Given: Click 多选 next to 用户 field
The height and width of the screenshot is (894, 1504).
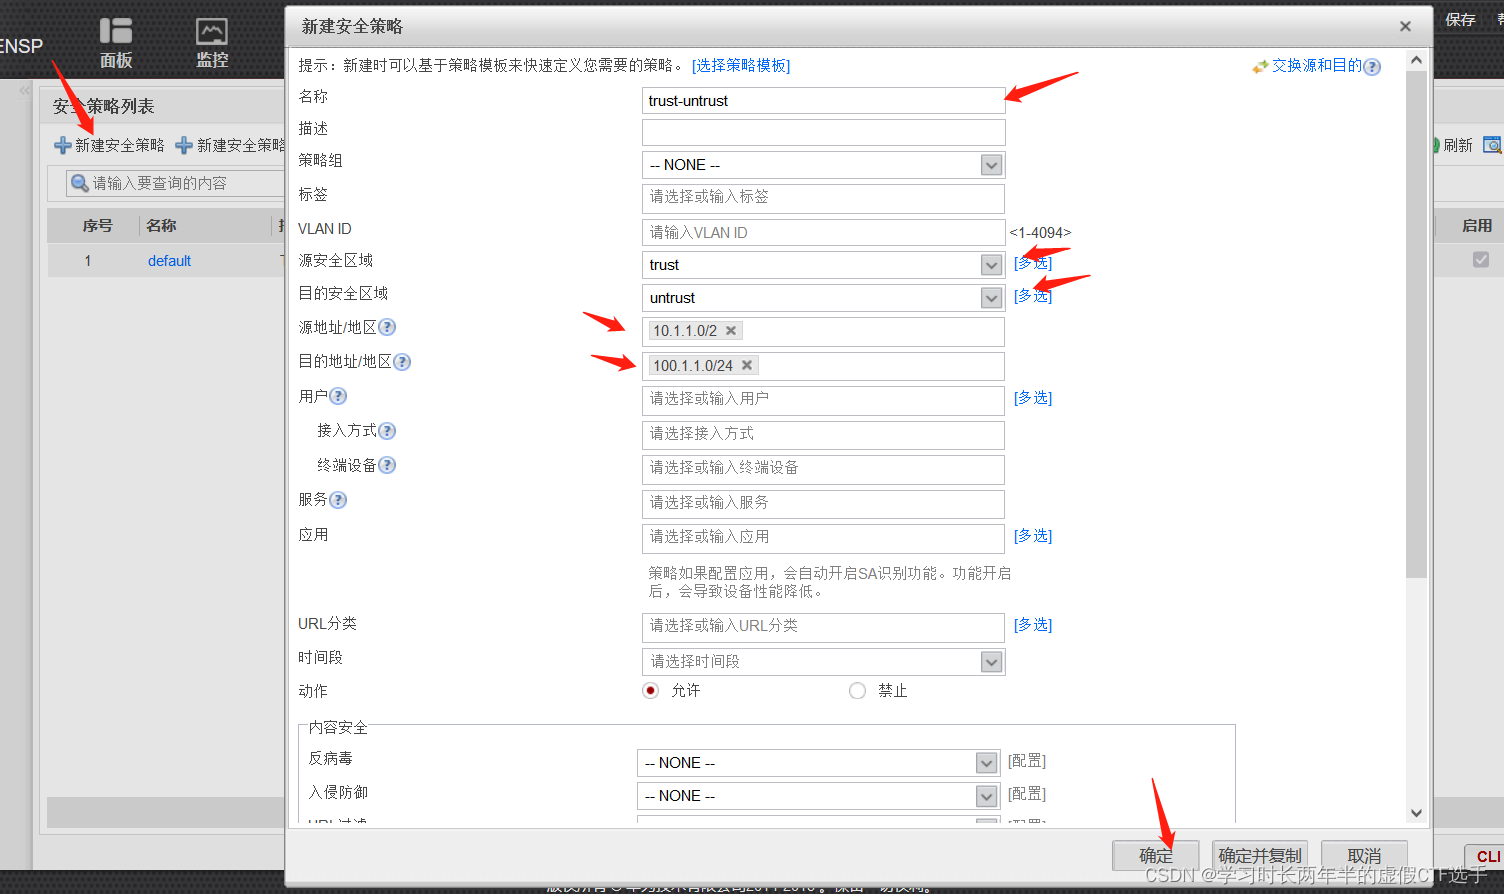Looking at the screenshot, I should (x=1033, y=397).
